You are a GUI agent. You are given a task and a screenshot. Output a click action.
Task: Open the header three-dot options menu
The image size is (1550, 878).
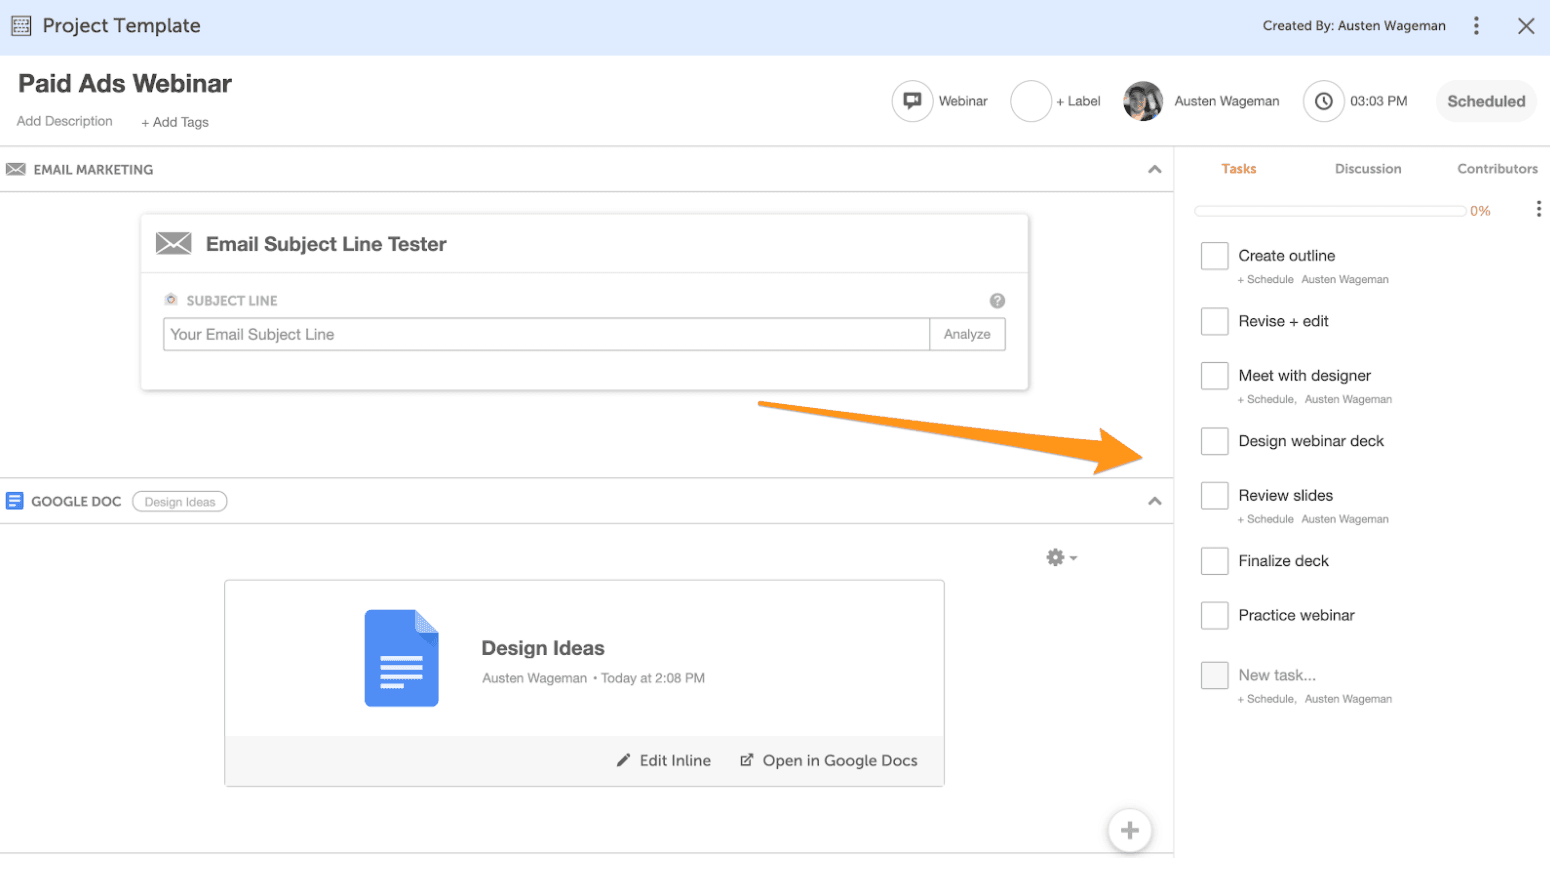point(1476,26)
